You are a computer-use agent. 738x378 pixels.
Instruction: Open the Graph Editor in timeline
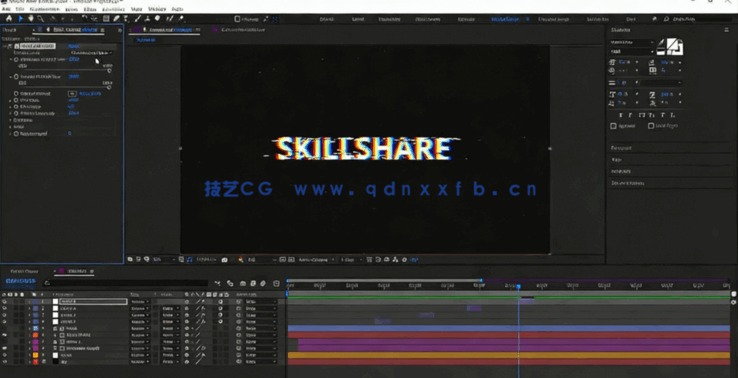pos(276,283)
